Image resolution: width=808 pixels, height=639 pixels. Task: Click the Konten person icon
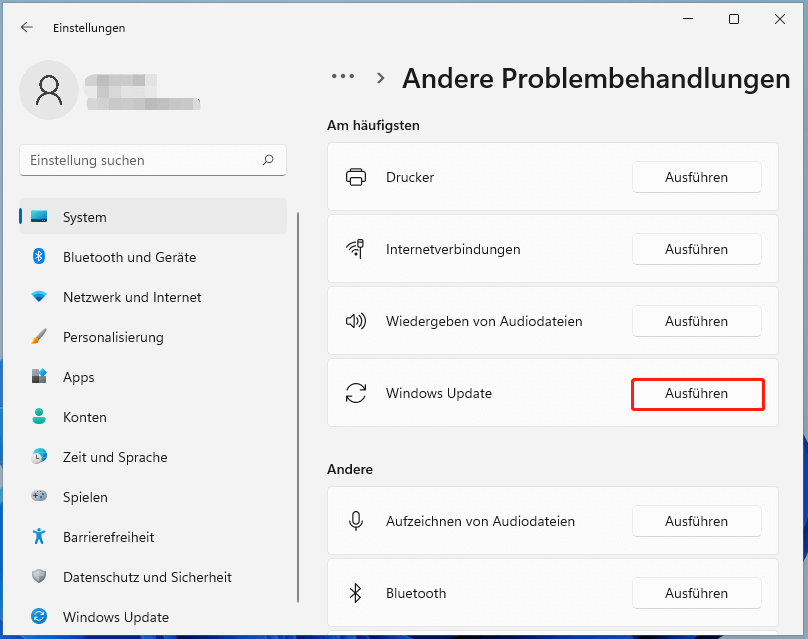pyautogui.click(x=39, y=416)
